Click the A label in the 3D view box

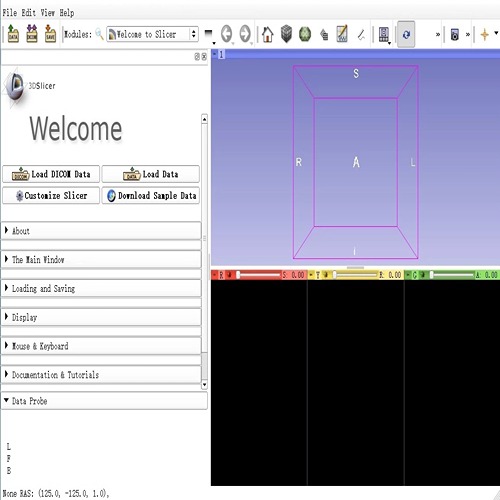click(356, 162)
